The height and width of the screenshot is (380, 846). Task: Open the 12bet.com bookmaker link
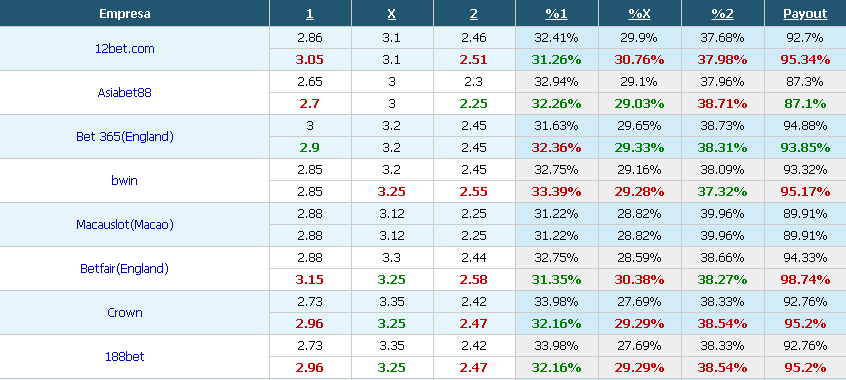pyautogui.click(x=125, y=49)
